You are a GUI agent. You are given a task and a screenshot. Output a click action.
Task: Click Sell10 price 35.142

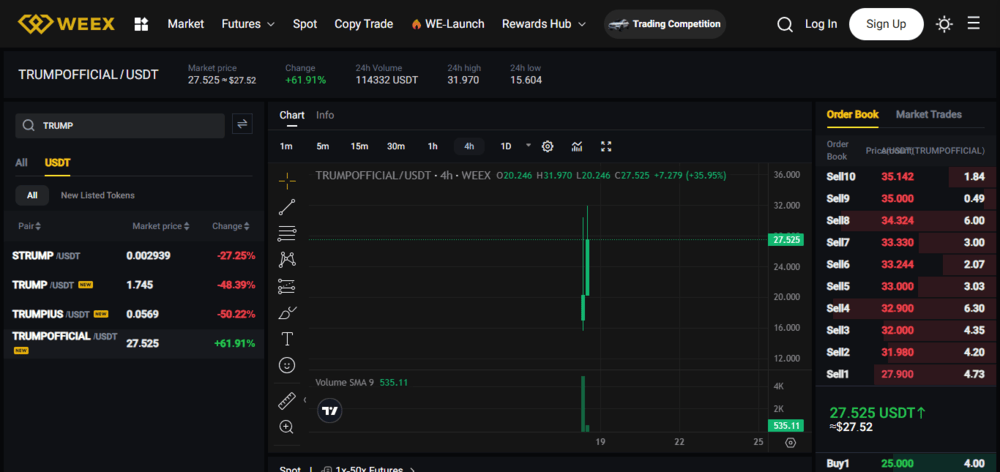click(x=897, y=177)
